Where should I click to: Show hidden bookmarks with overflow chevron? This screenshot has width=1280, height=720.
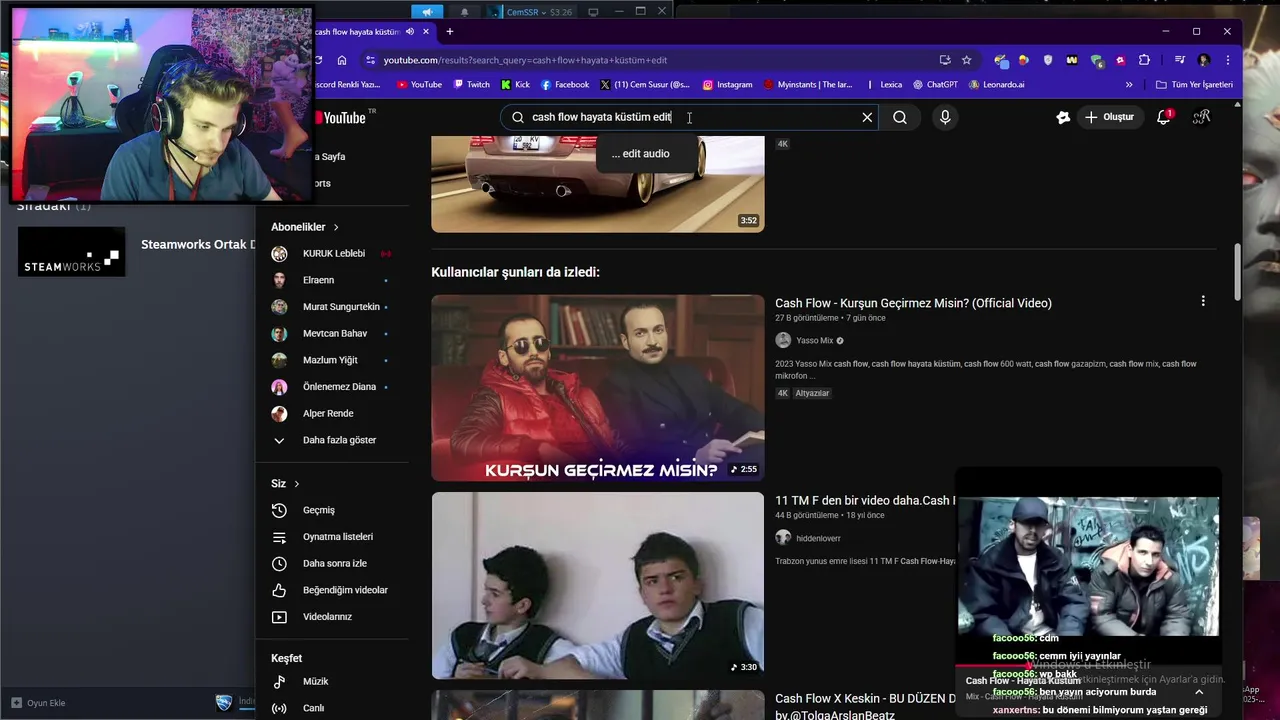click(x=1129, y=85)
